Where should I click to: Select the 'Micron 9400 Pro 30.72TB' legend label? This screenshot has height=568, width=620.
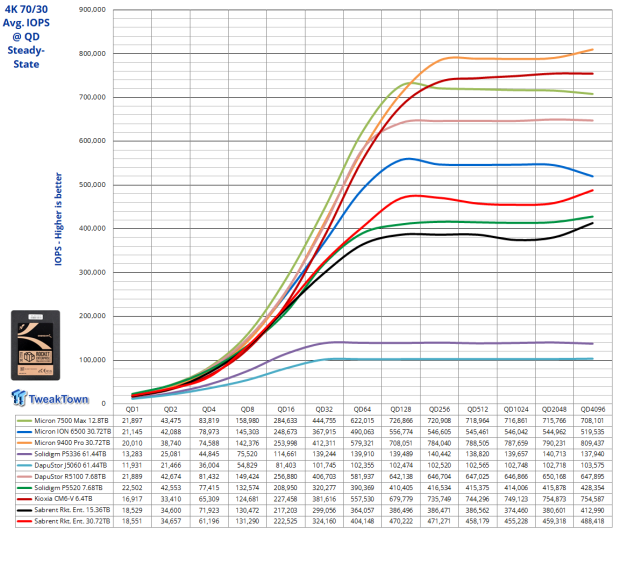coord(72,443)
